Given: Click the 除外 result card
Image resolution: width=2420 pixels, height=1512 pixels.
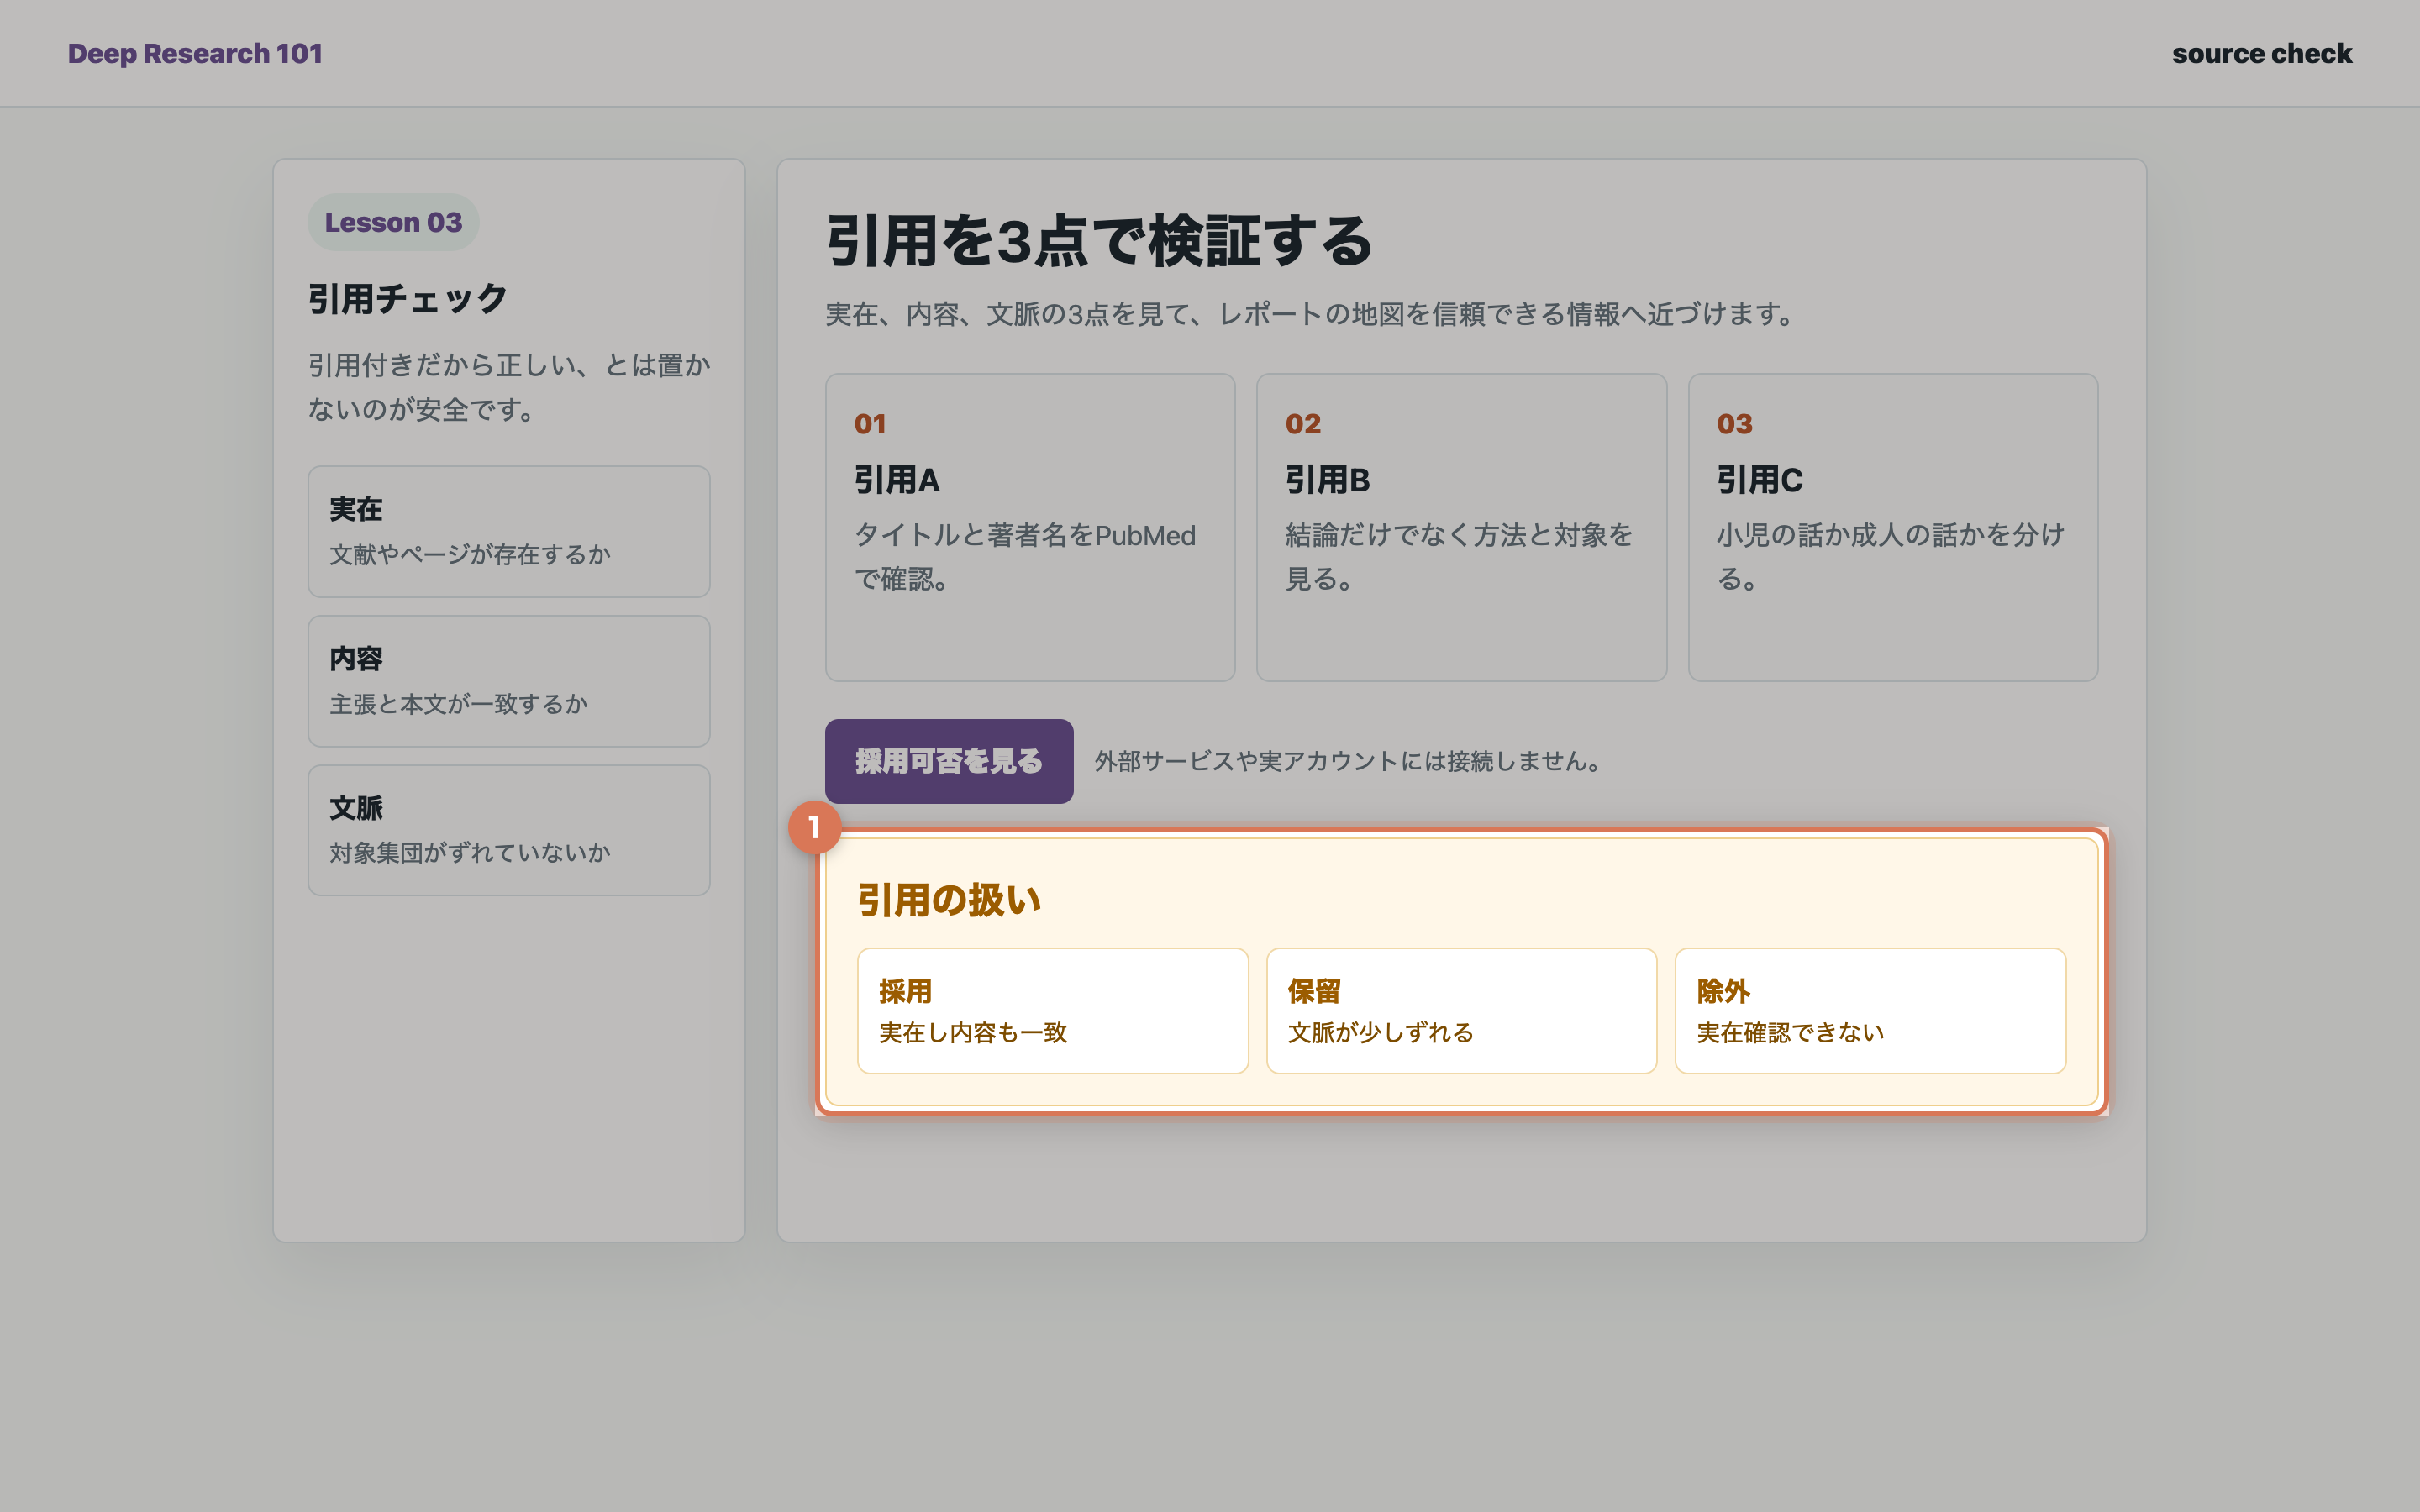Looking at the screenshot, I should coord(1870,1010).
